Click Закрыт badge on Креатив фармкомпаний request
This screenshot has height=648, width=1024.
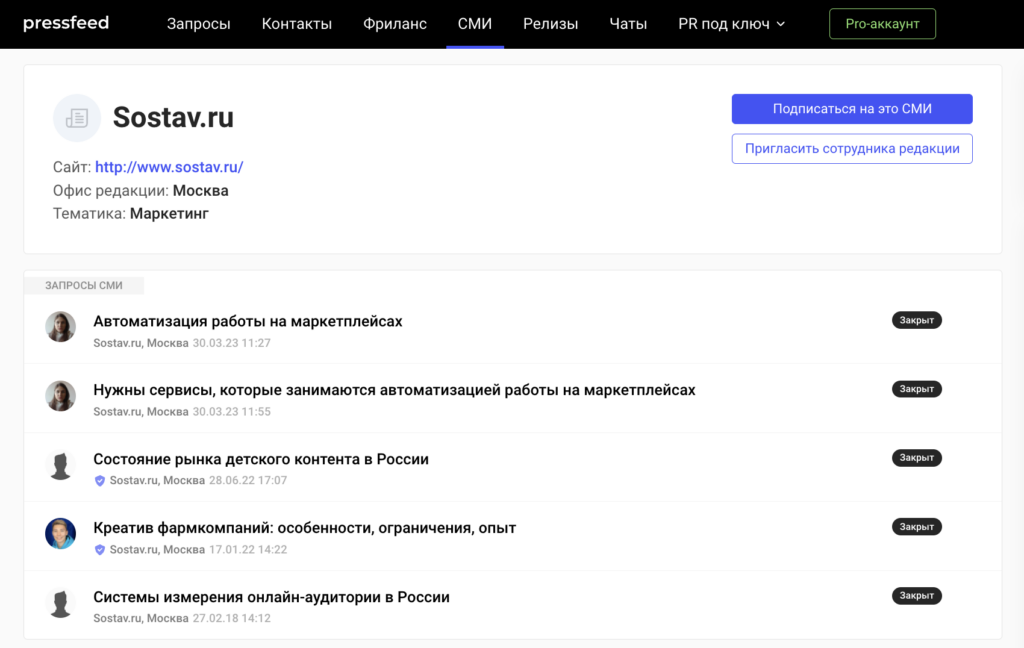(x=916, y=526)
